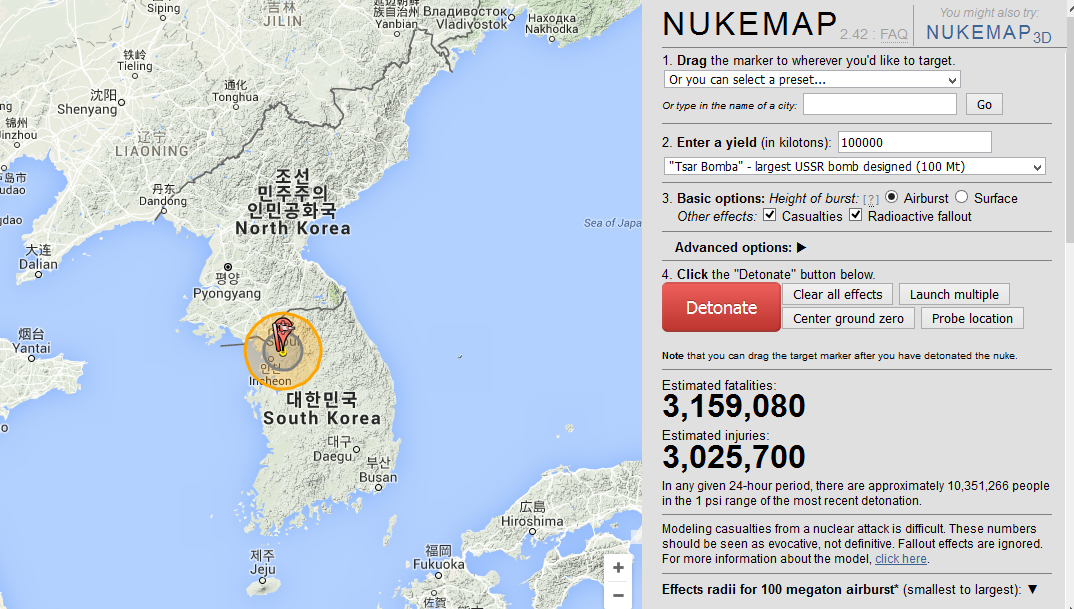The height and width of the screenshot is (609, 1074).
Task: Open the height of burst help [?] link
Action: point(871,199)
